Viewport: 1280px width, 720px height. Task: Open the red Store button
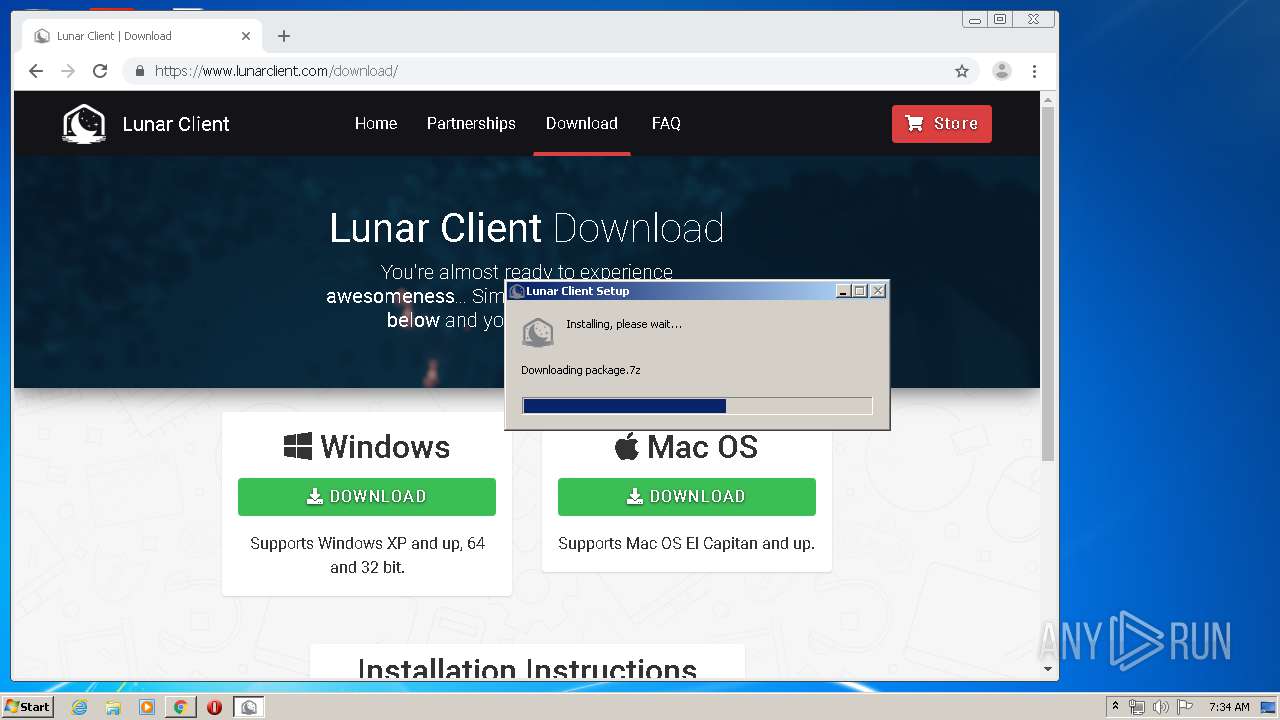[942, 124]
